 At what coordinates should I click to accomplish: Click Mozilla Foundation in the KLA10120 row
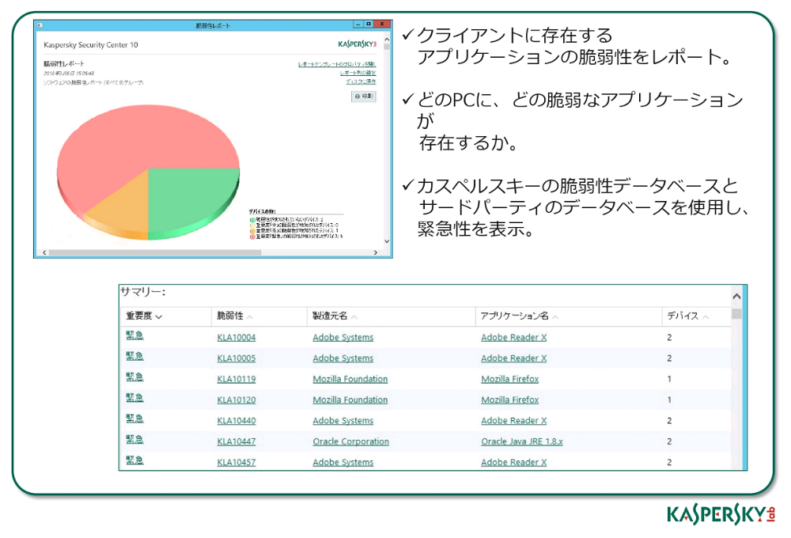click(x=350, y=400)
